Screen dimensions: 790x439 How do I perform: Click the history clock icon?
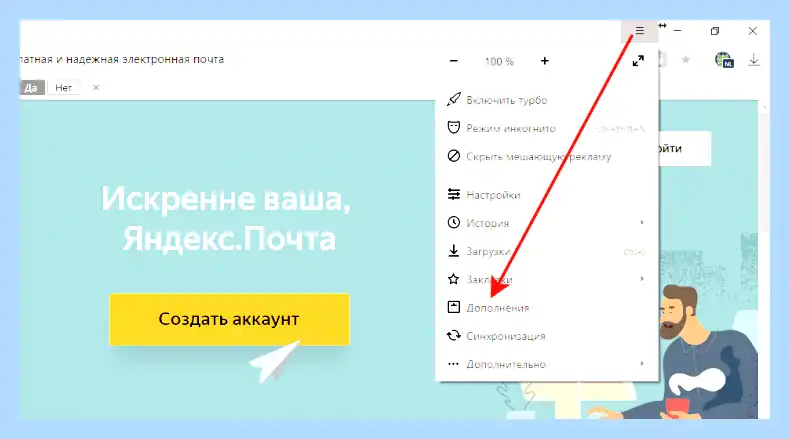pyautogui.click(x=453, y=222)
